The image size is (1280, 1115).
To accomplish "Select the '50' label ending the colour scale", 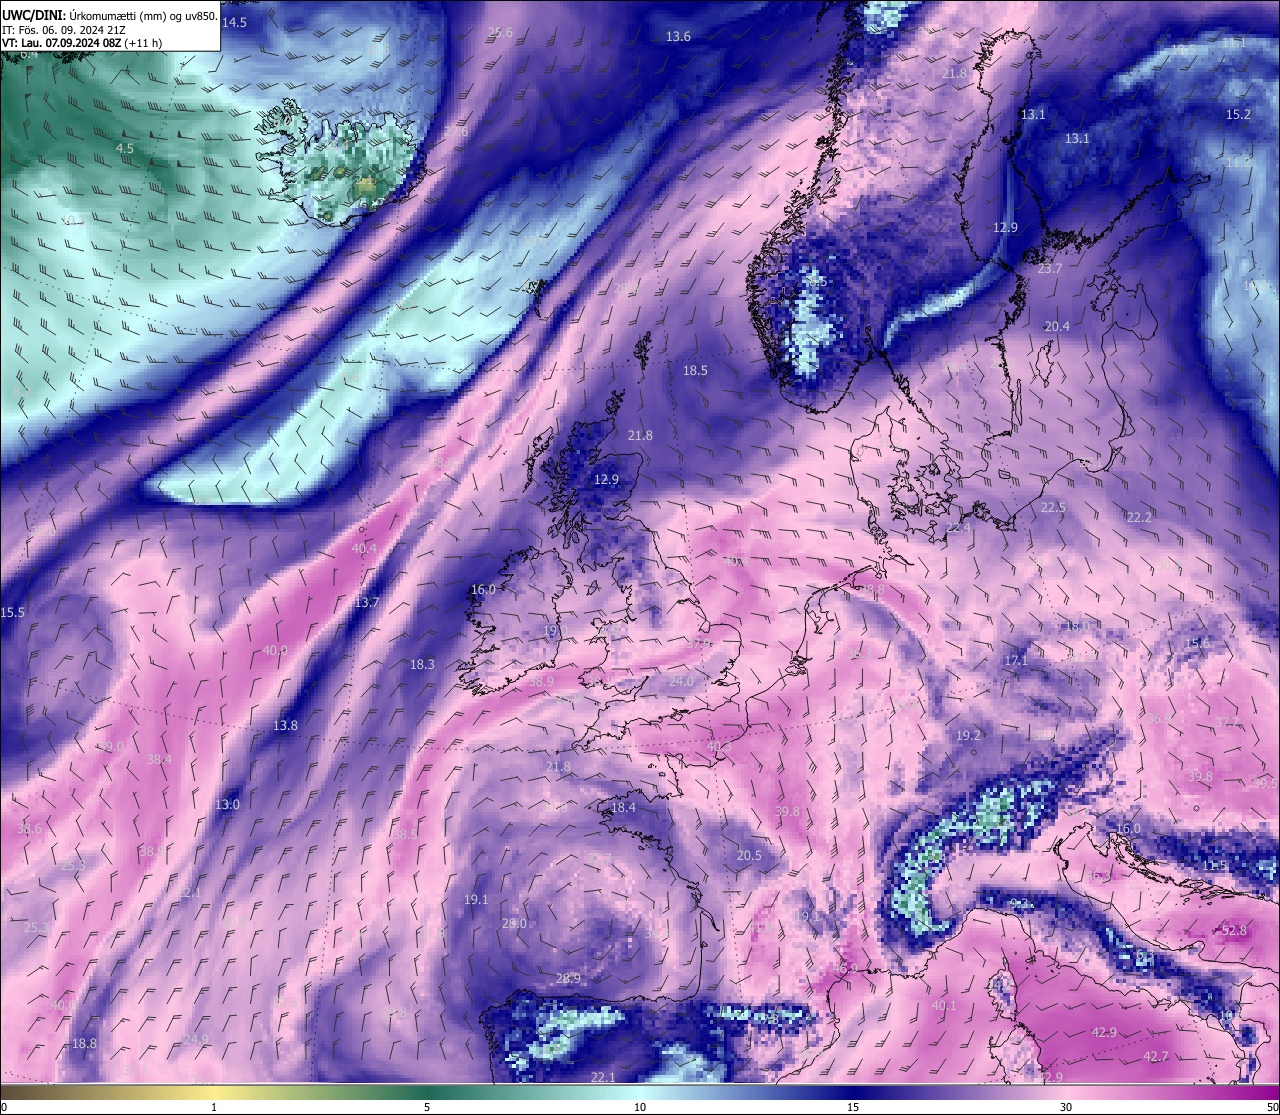I will click(x=1272, y=1107).
